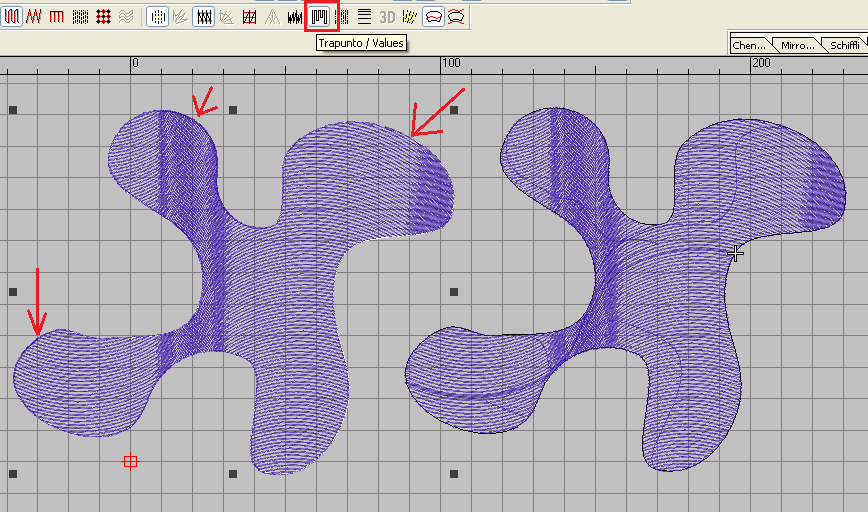The width and height of the screenshot is (868, 512).
Task: Toggle the black cross-hatch underlay button
Action: pos(204,16)
